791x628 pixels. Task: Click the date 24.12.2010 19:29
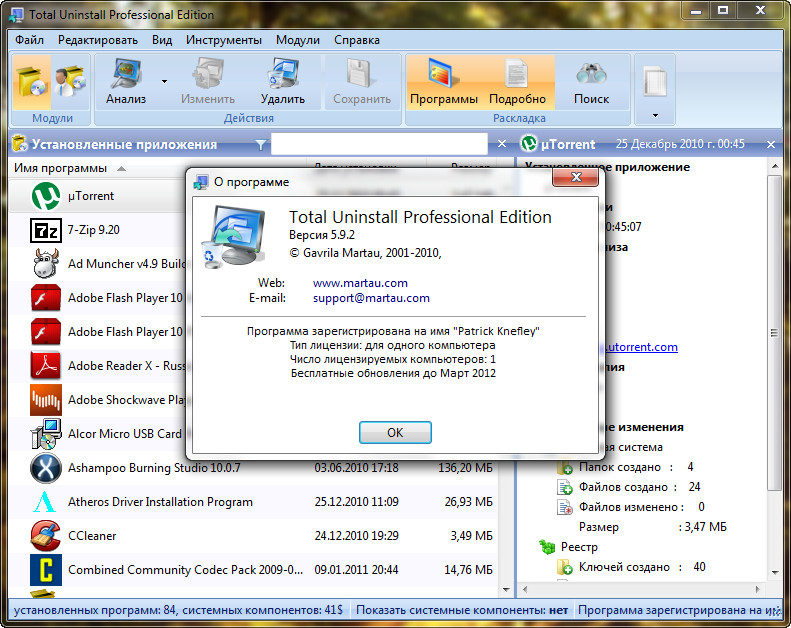357,536
